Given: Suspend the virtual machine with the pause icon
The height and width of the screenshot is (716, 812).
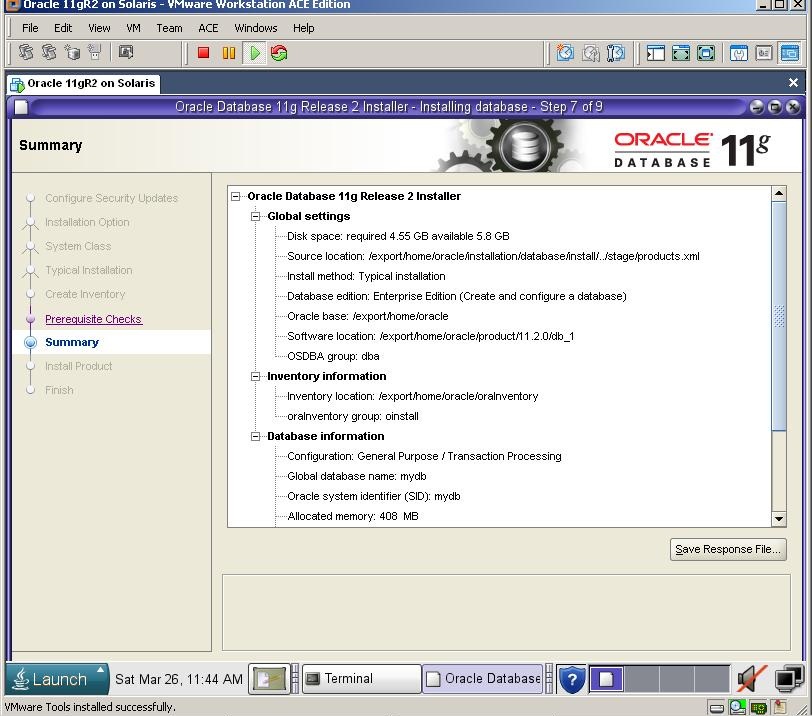Looking at the screenshot, I should point(229,53).
